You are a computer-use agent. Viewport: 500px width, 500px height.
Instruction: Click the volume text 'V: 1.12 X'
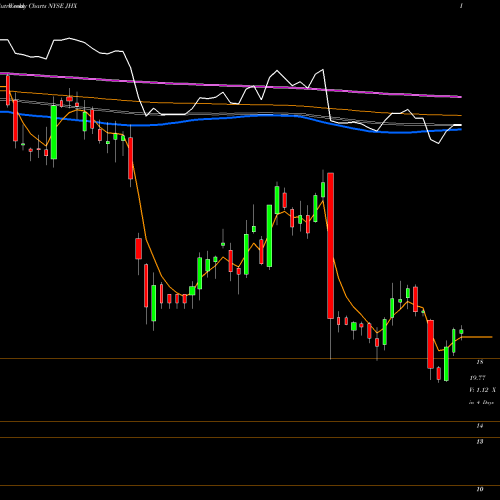(x=482, y=390)
